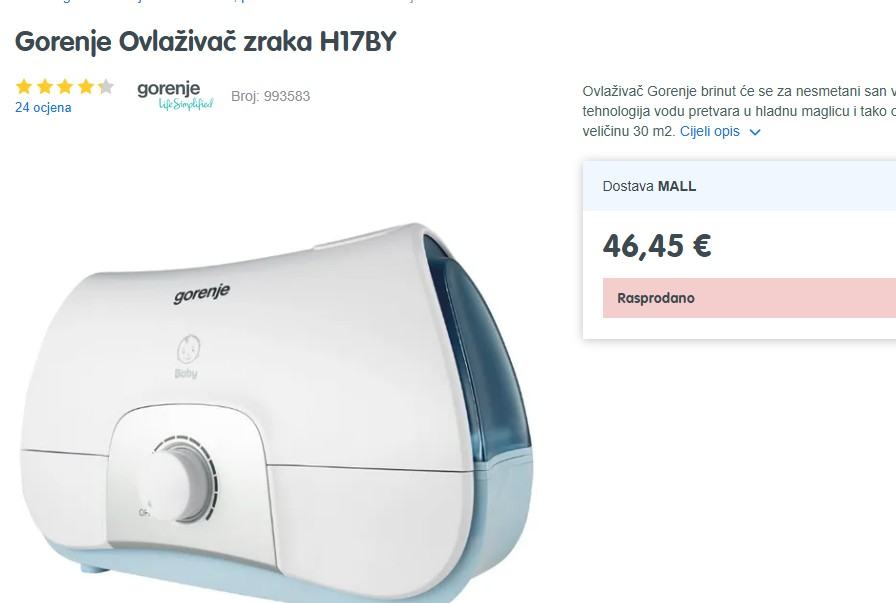Click the fourth gold rating star

tap(86, 87)
